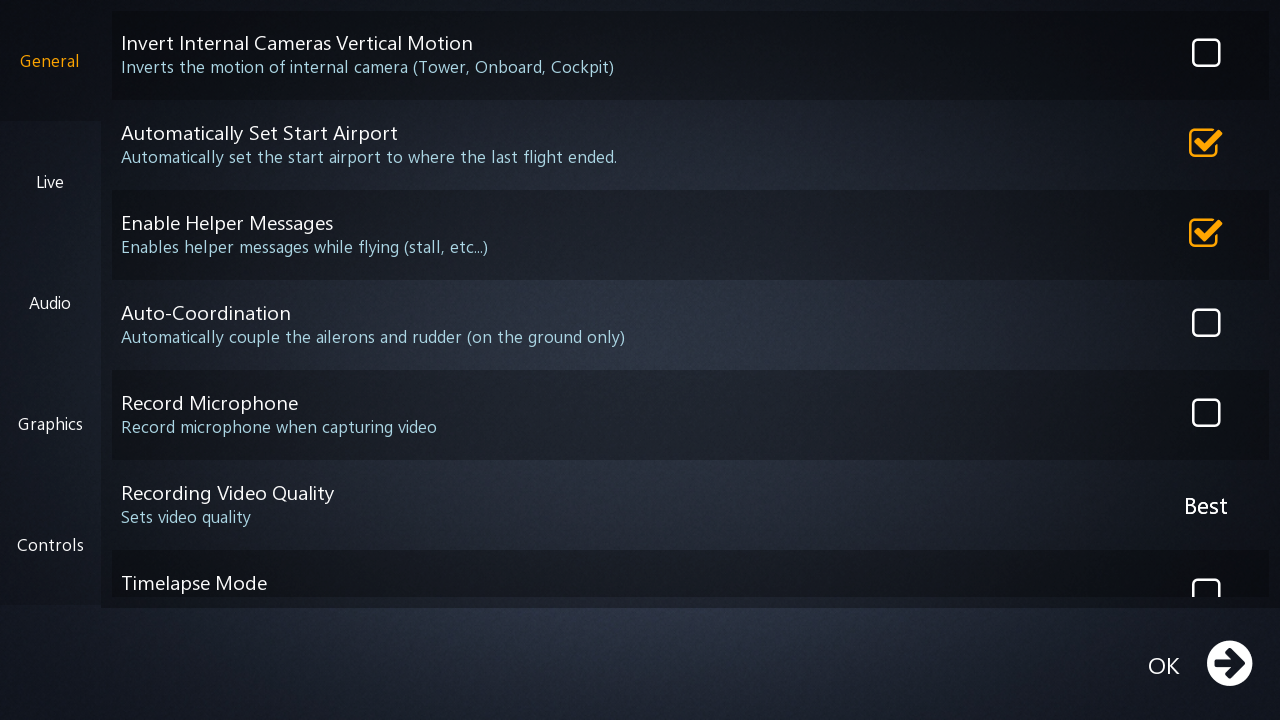Image resolution: width=1280 pixels, height=720 pixels.
Task: Click the Recording Video Quality row title
Action: pos(227,493)
